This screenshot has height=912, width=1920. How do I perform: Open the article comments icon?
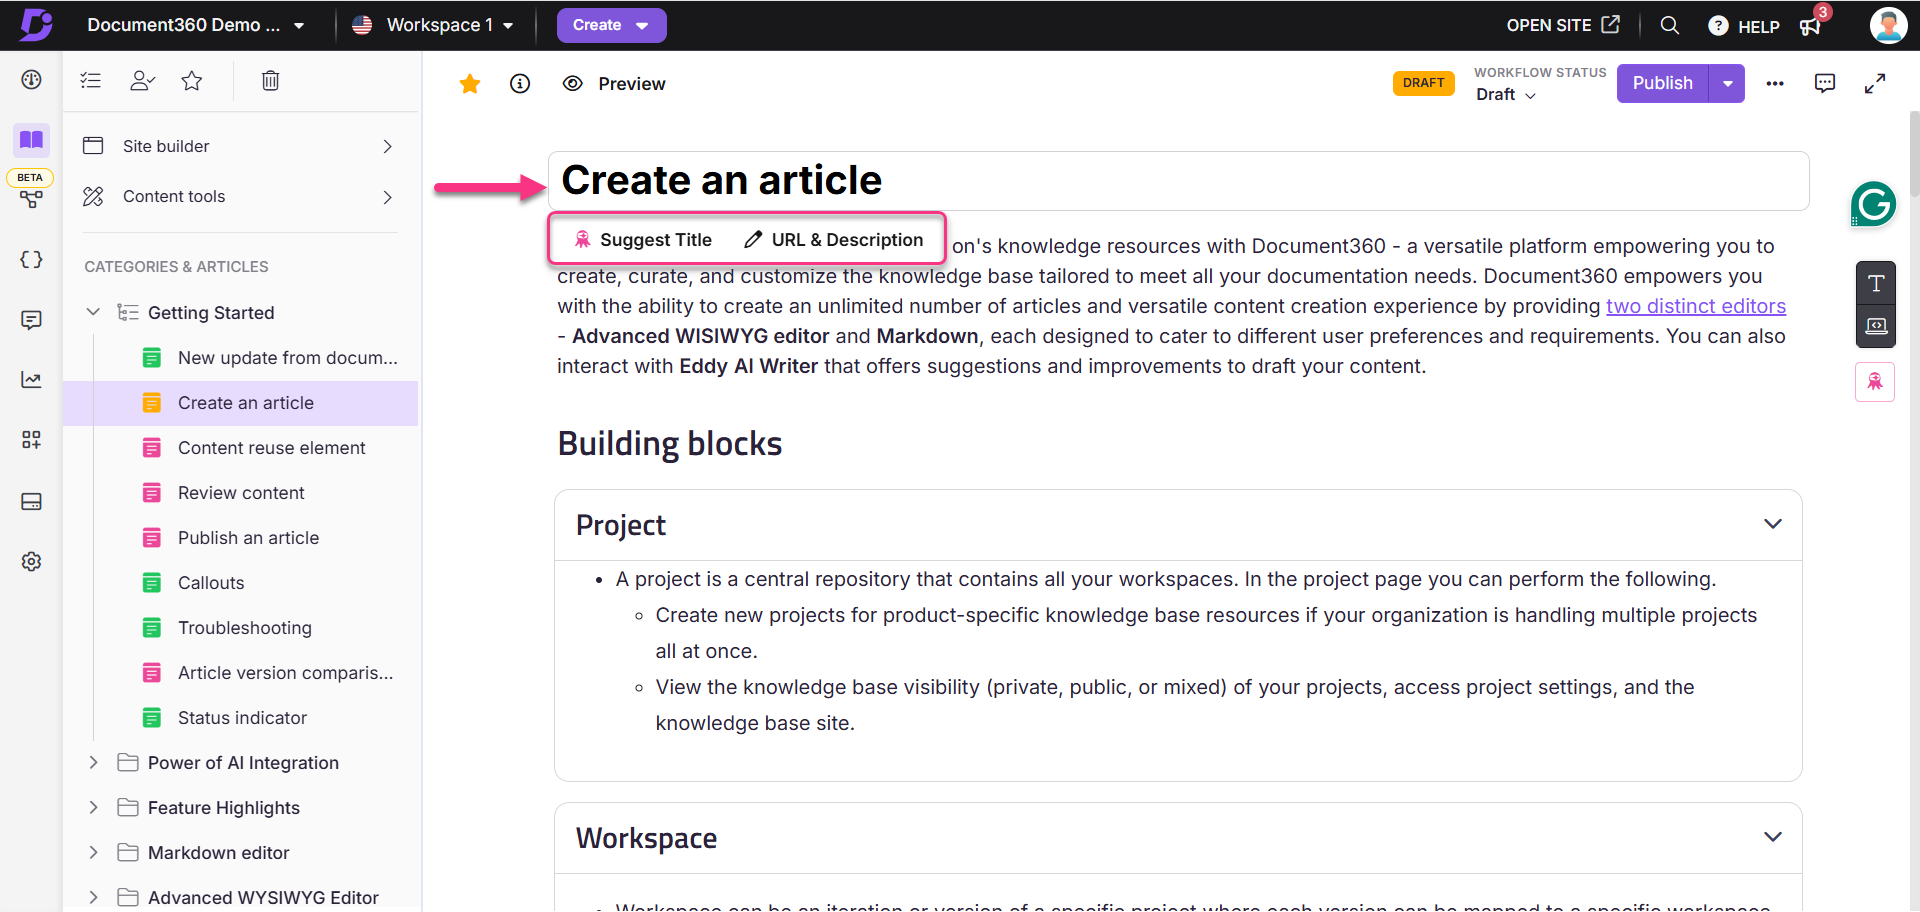1825,83
